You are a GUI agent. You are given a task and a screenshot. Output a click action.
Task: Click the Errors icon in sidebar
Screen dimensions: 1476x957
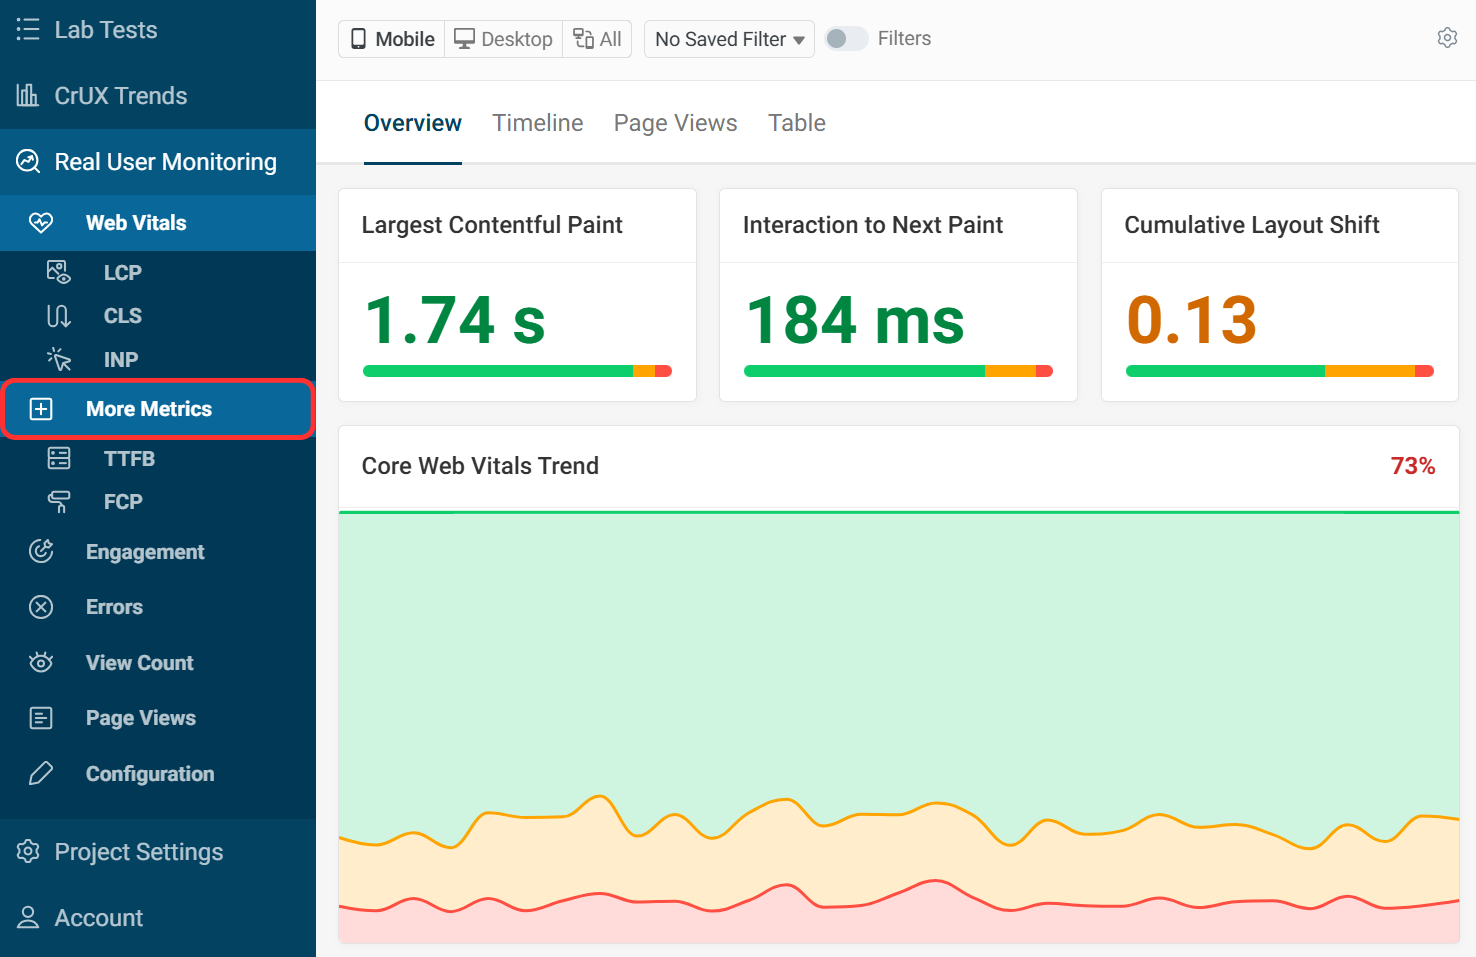point(40,606)
